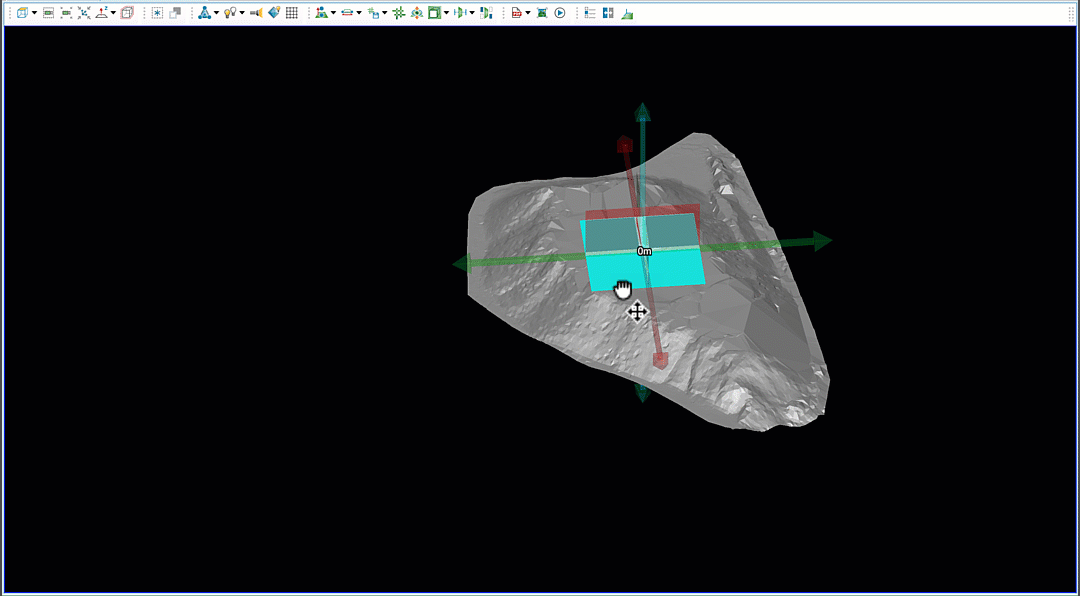Click the 0m distance label on the plane
This screenshot has width=1080, height=596.
point(644,251)
